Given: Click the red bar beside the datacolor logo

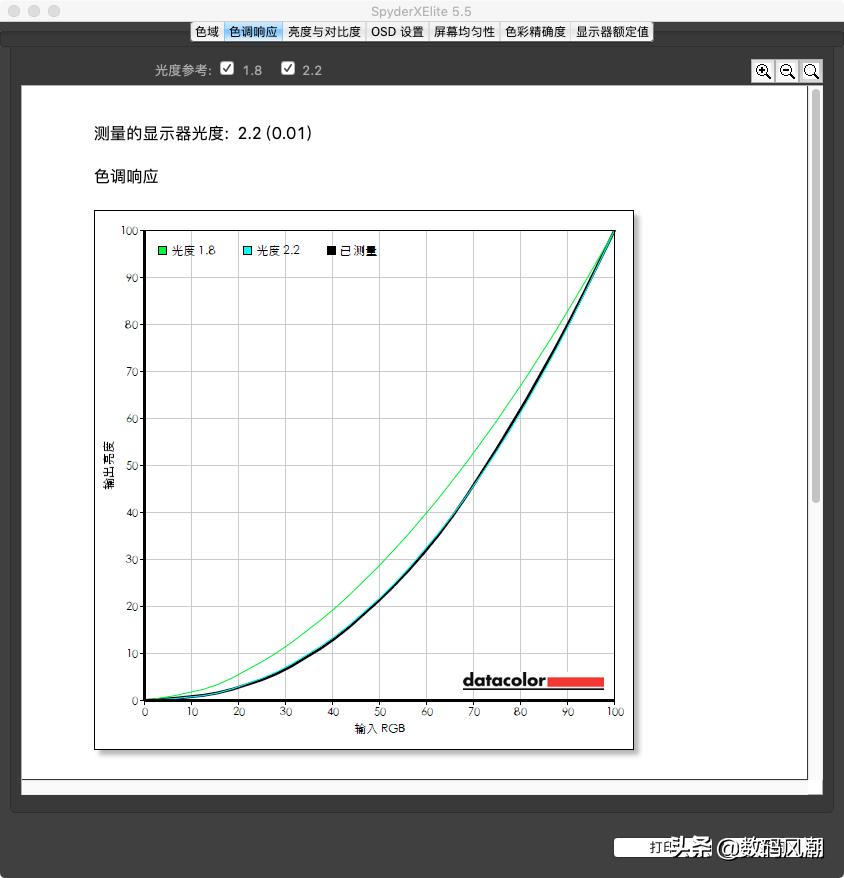Looking at the screenshot, I should click(576, 681).
